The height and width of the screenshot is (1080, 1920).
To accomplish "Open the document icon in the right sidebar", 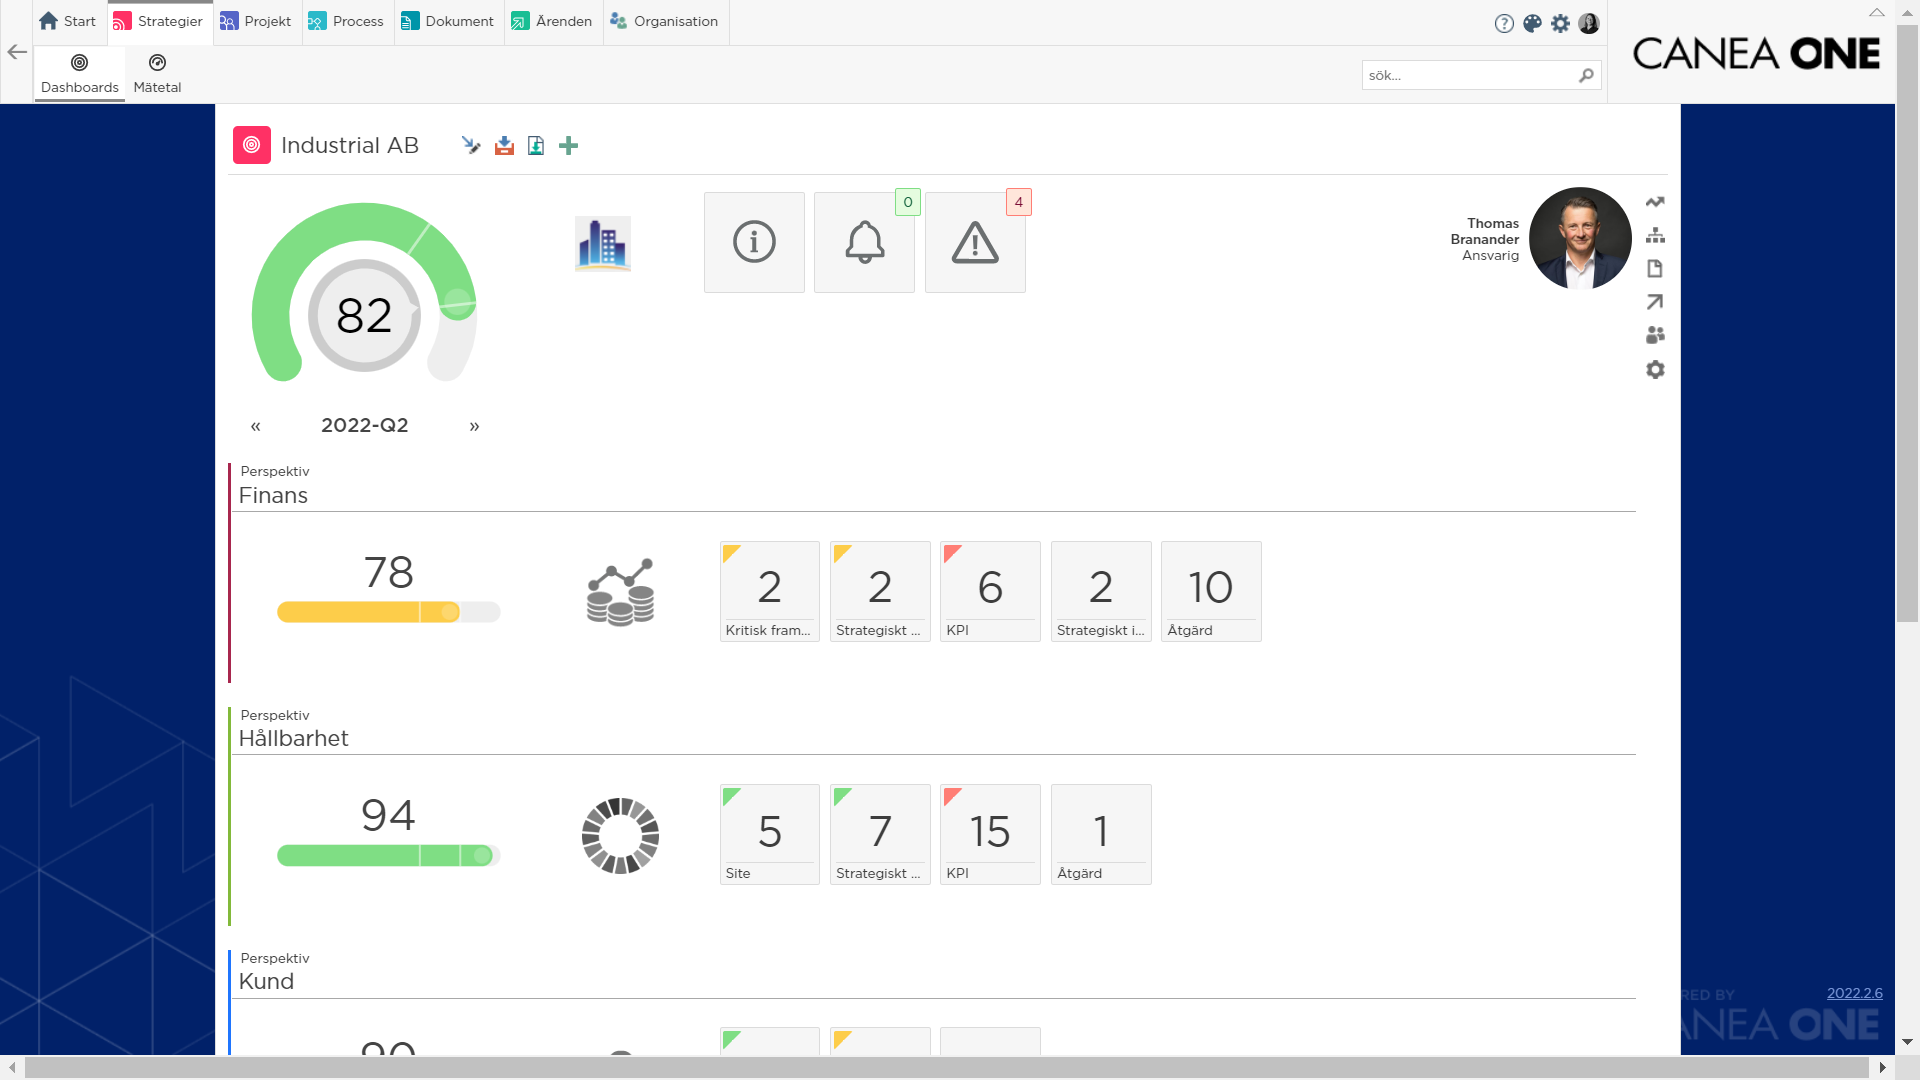I will tap(1656, 268).
